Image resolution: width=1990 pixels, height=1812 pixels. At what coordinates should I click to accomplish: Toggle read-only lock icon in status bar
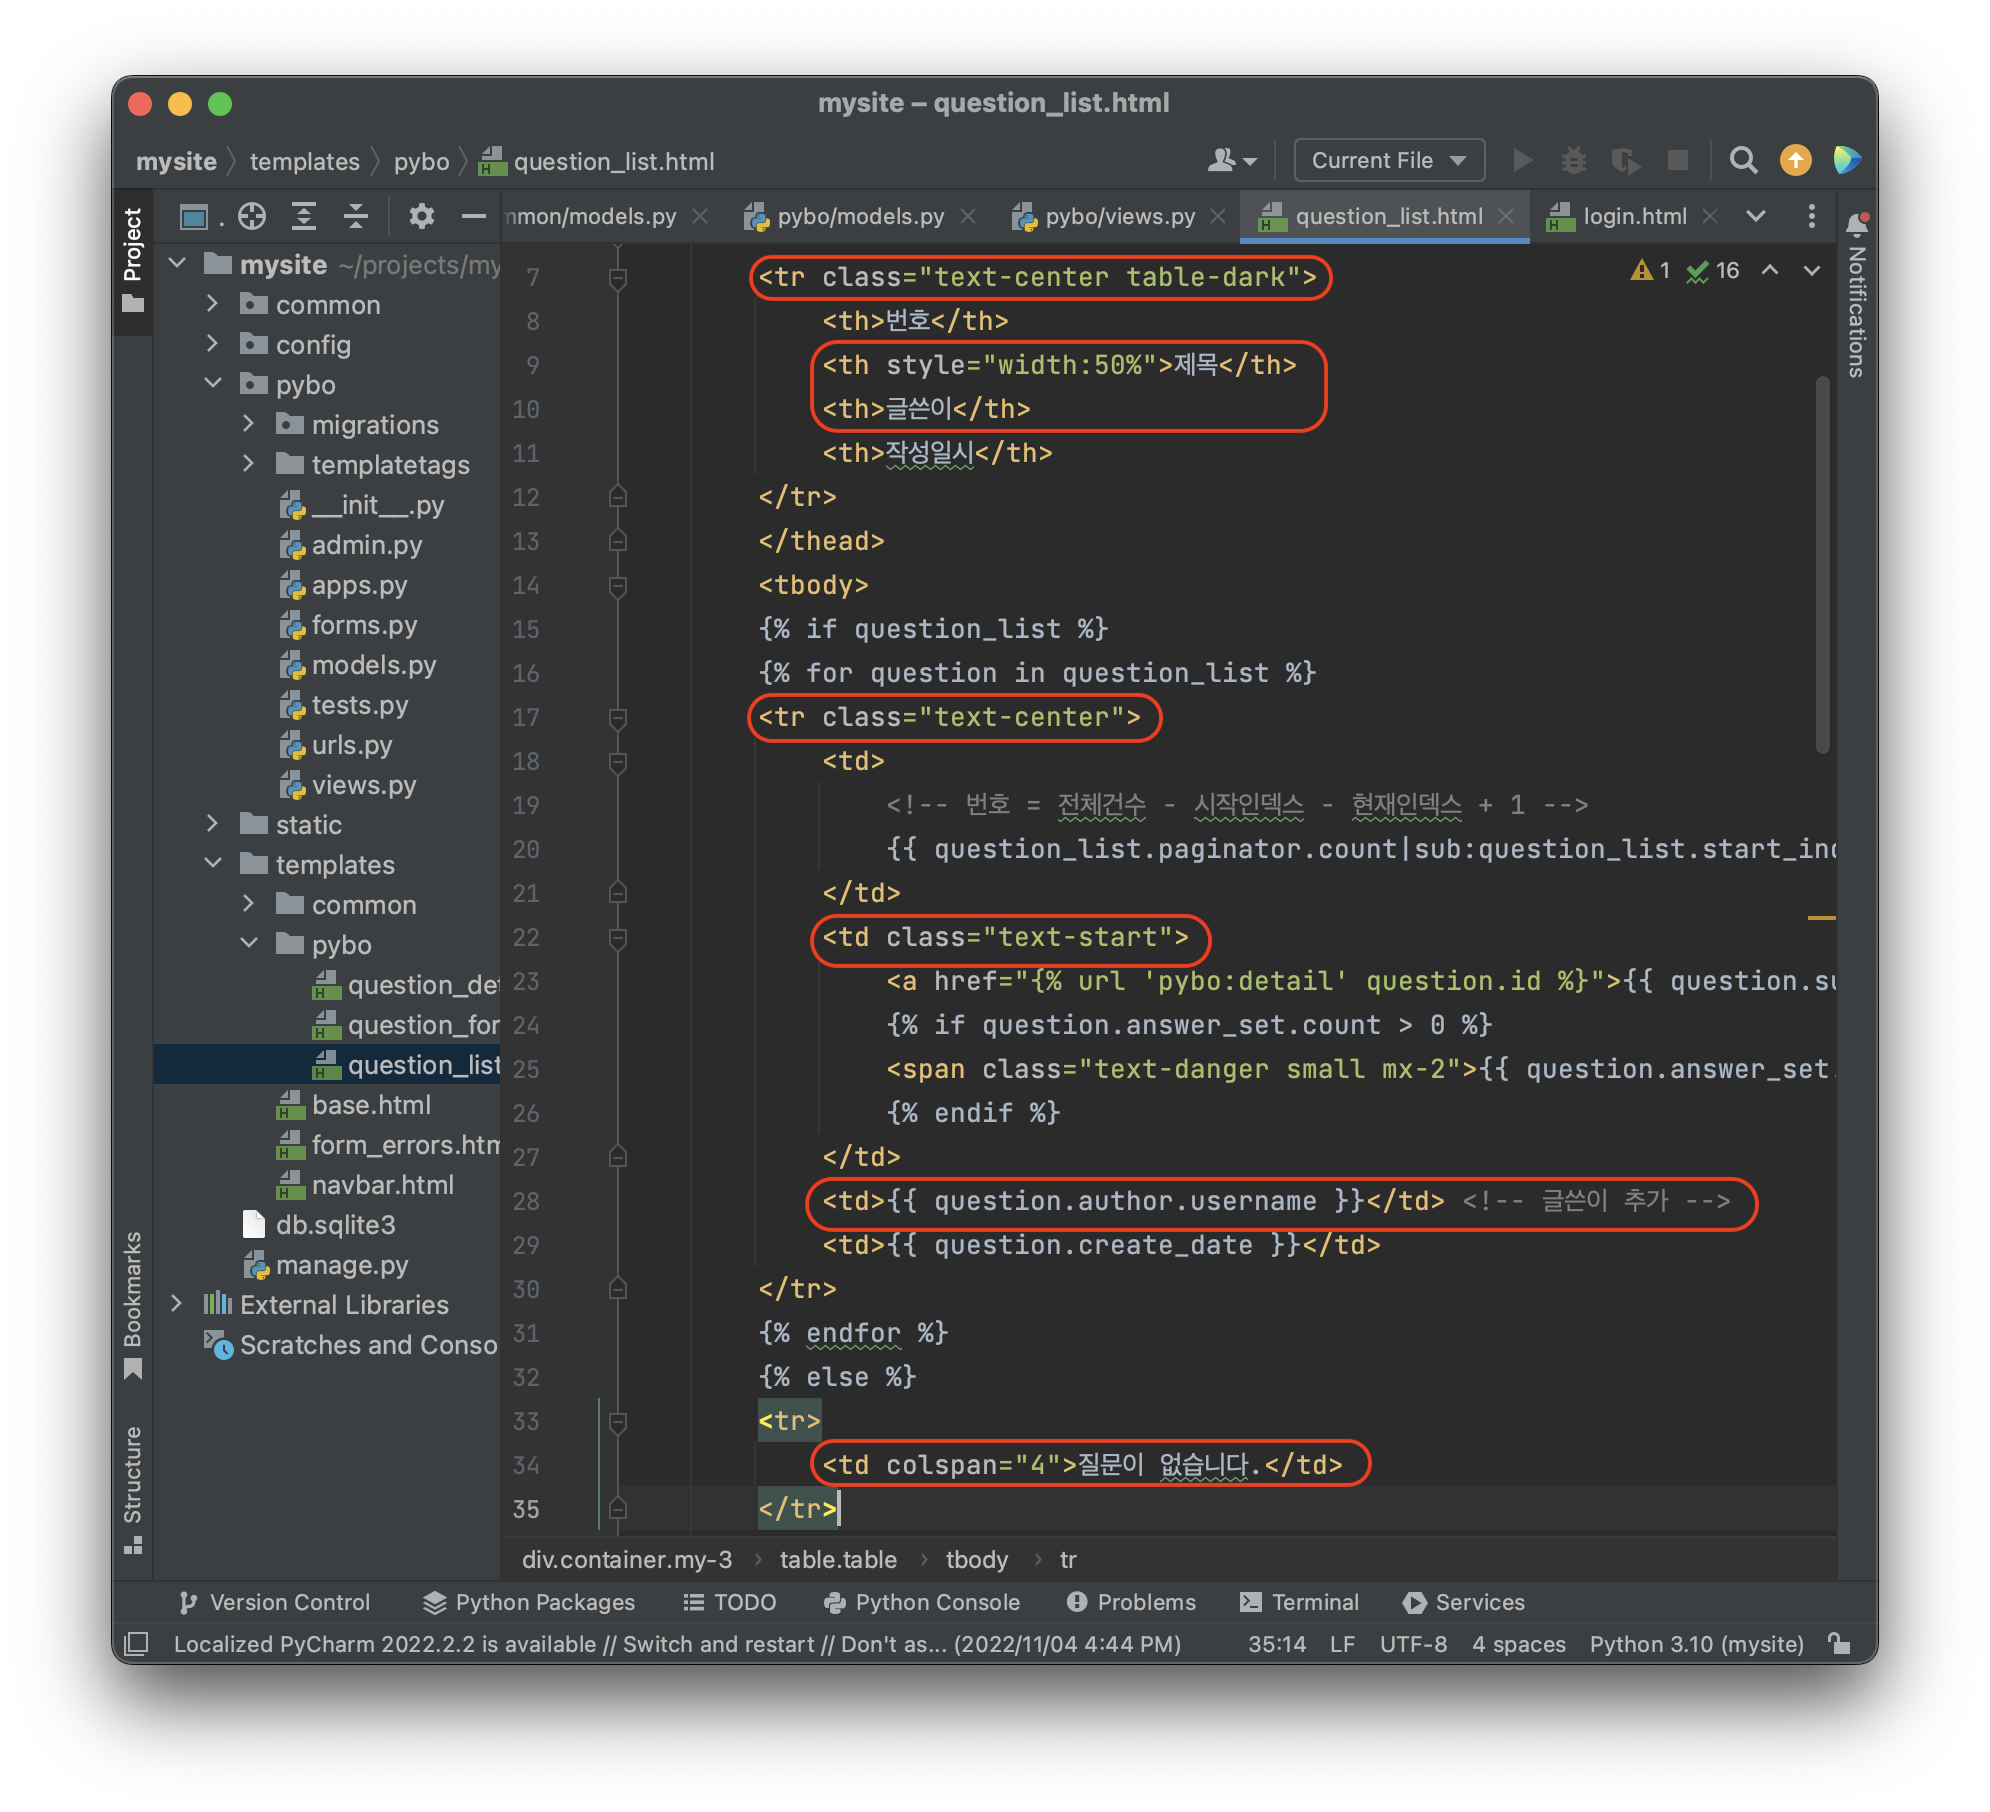[1839, 1644]
